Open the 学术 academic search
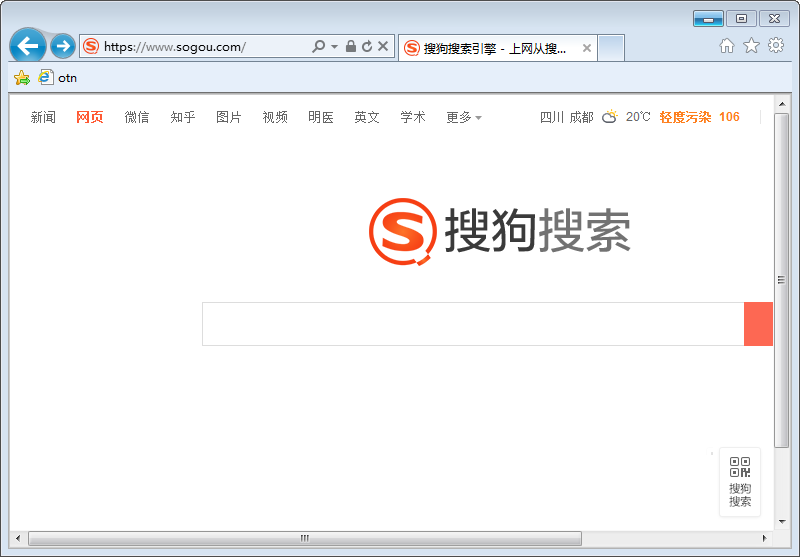This screenshot has width=800, height=557. (x=413, y=117)
